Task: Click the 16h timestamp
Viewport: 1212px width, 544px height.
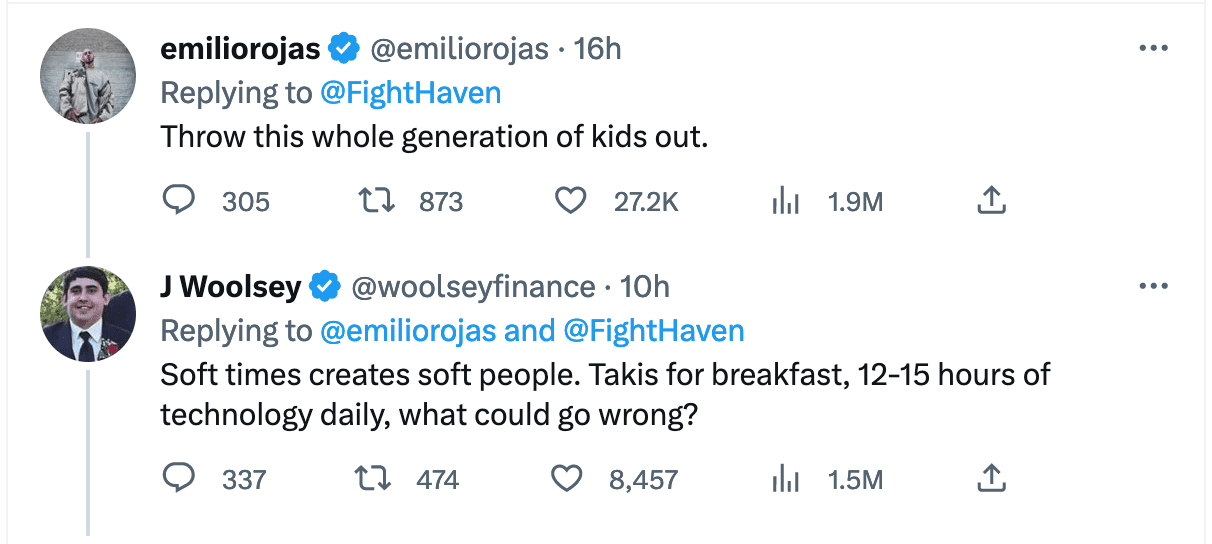Action: tap(598, 48)
